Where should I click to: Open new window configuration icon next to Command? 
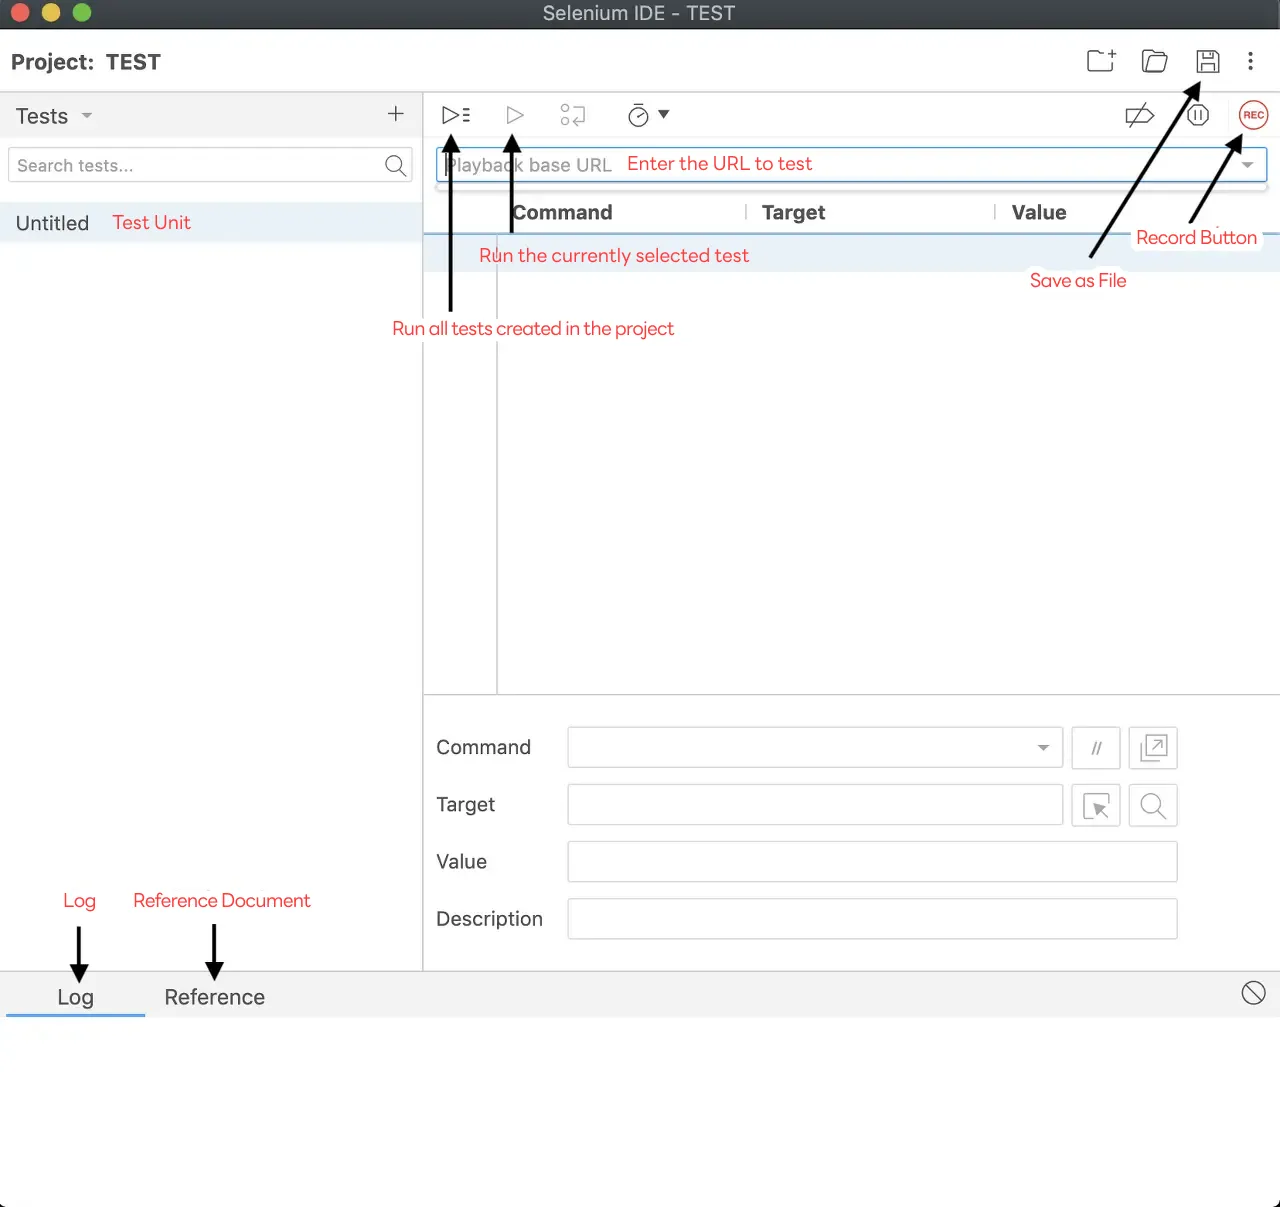click(1153, 748)
